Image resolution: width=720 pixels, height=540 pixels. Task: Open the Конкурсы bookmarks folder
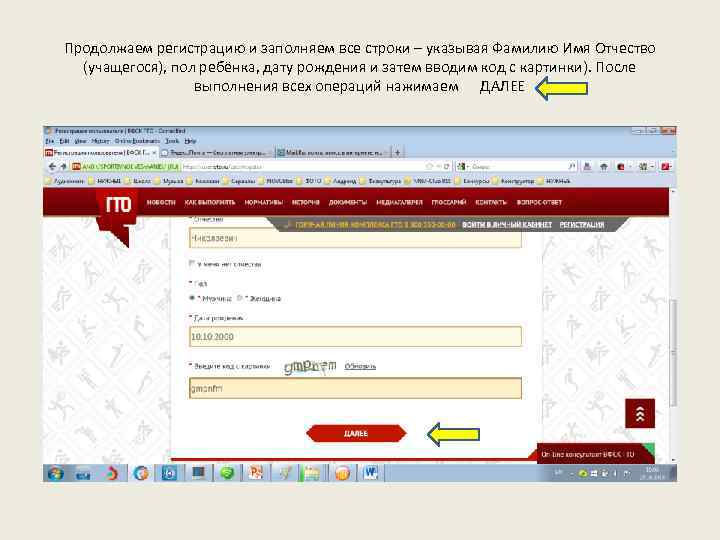click(x=472, y=181)
